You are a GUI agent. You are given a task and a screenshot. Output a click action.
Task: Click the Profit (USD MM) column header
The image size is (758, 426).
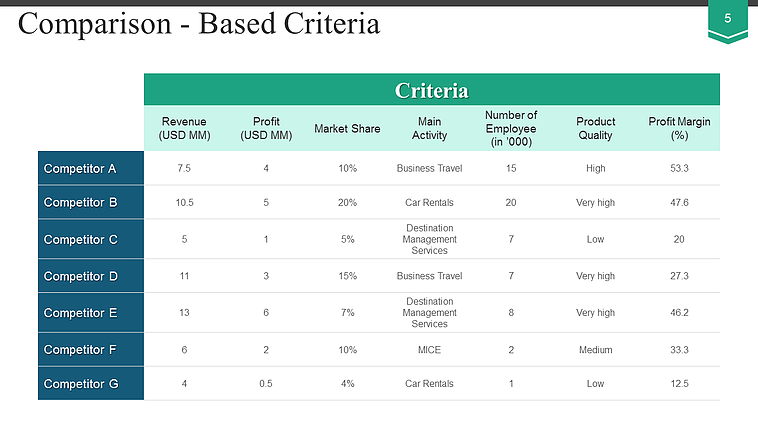pos(266,128)
